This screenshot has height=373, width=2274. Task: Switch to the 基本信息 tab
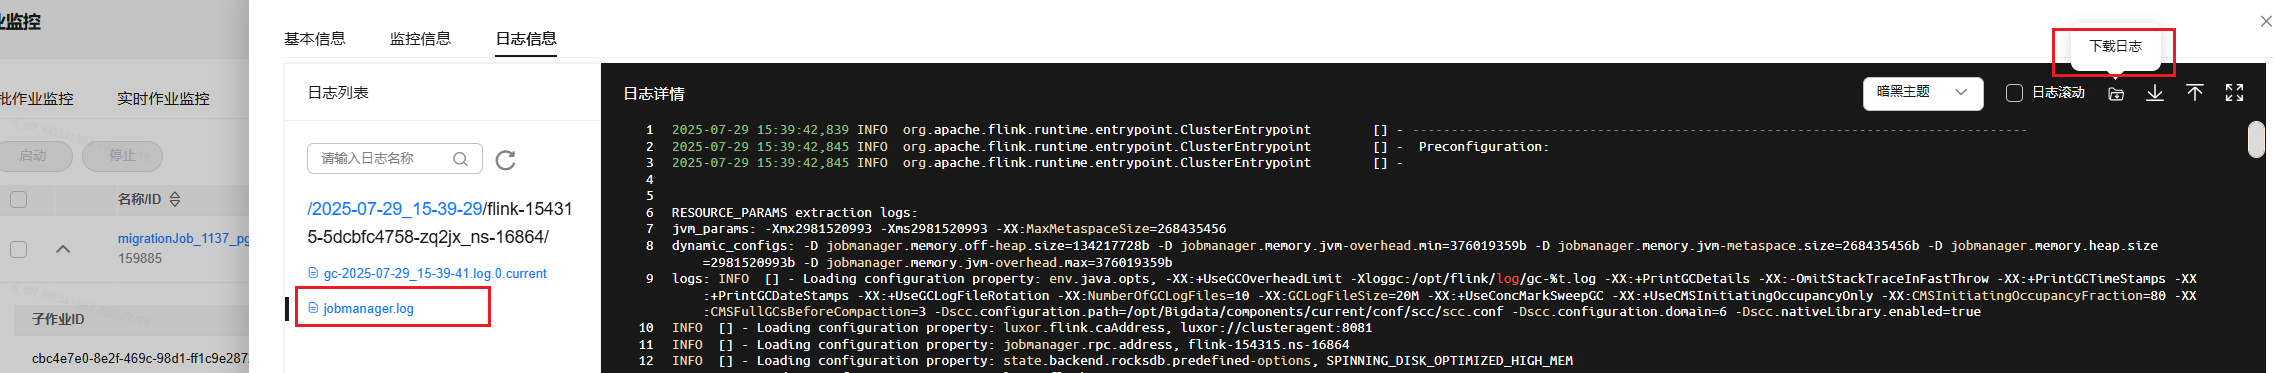pyautogui.click(x=315, y=39)
